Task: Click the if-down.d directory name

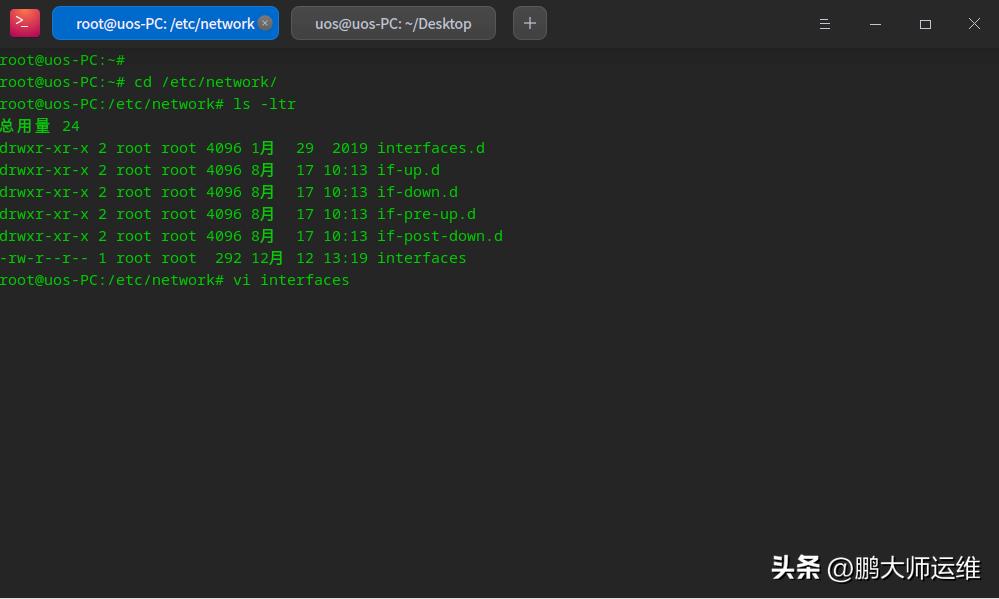Action: point(417,192)
